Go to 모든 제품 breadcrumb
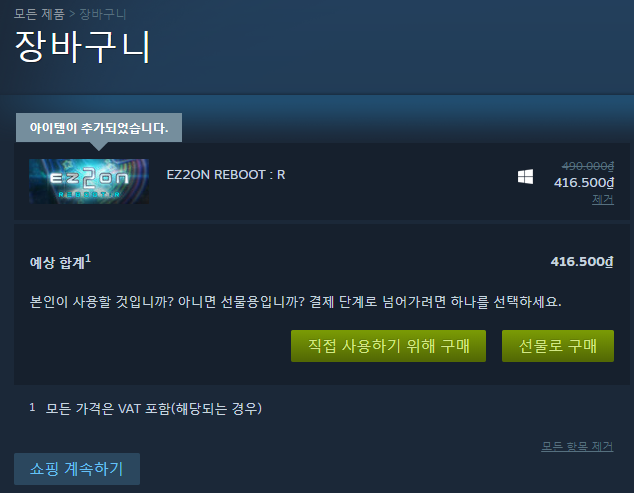Viewport: 634px width, 493px height. pyautogui.click(x=39, y=14)
